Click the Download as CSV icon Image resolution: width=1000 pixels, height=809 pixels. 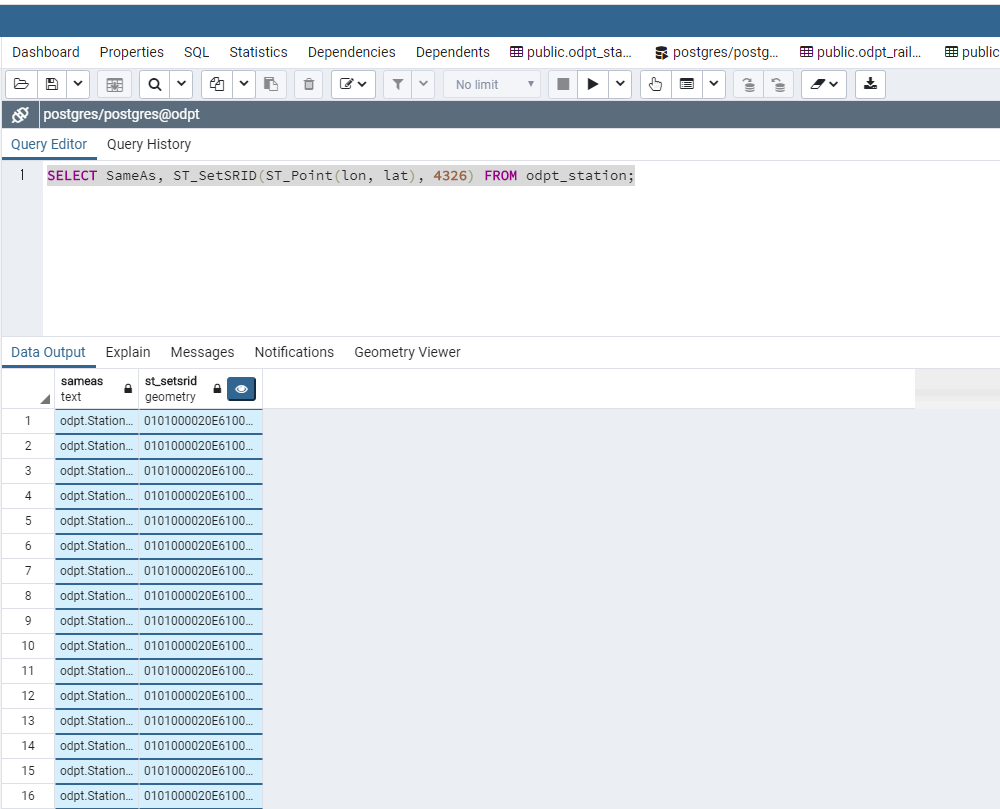[871, 84]
